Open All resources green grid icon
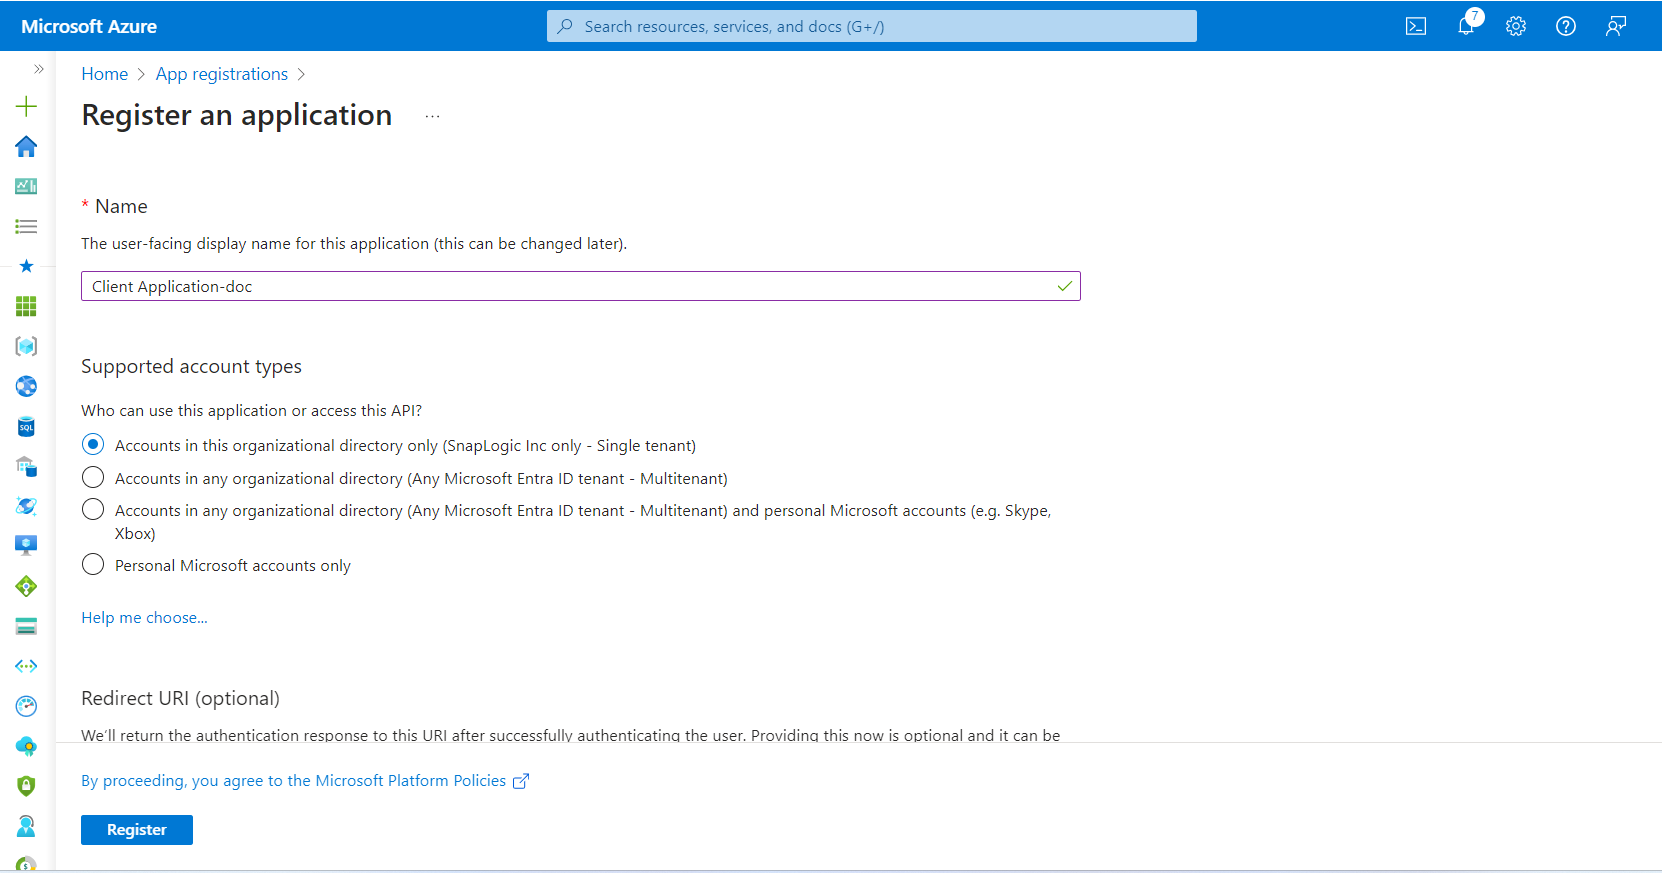The width and height of the screenshot is (1662, 873). (27, 306)
